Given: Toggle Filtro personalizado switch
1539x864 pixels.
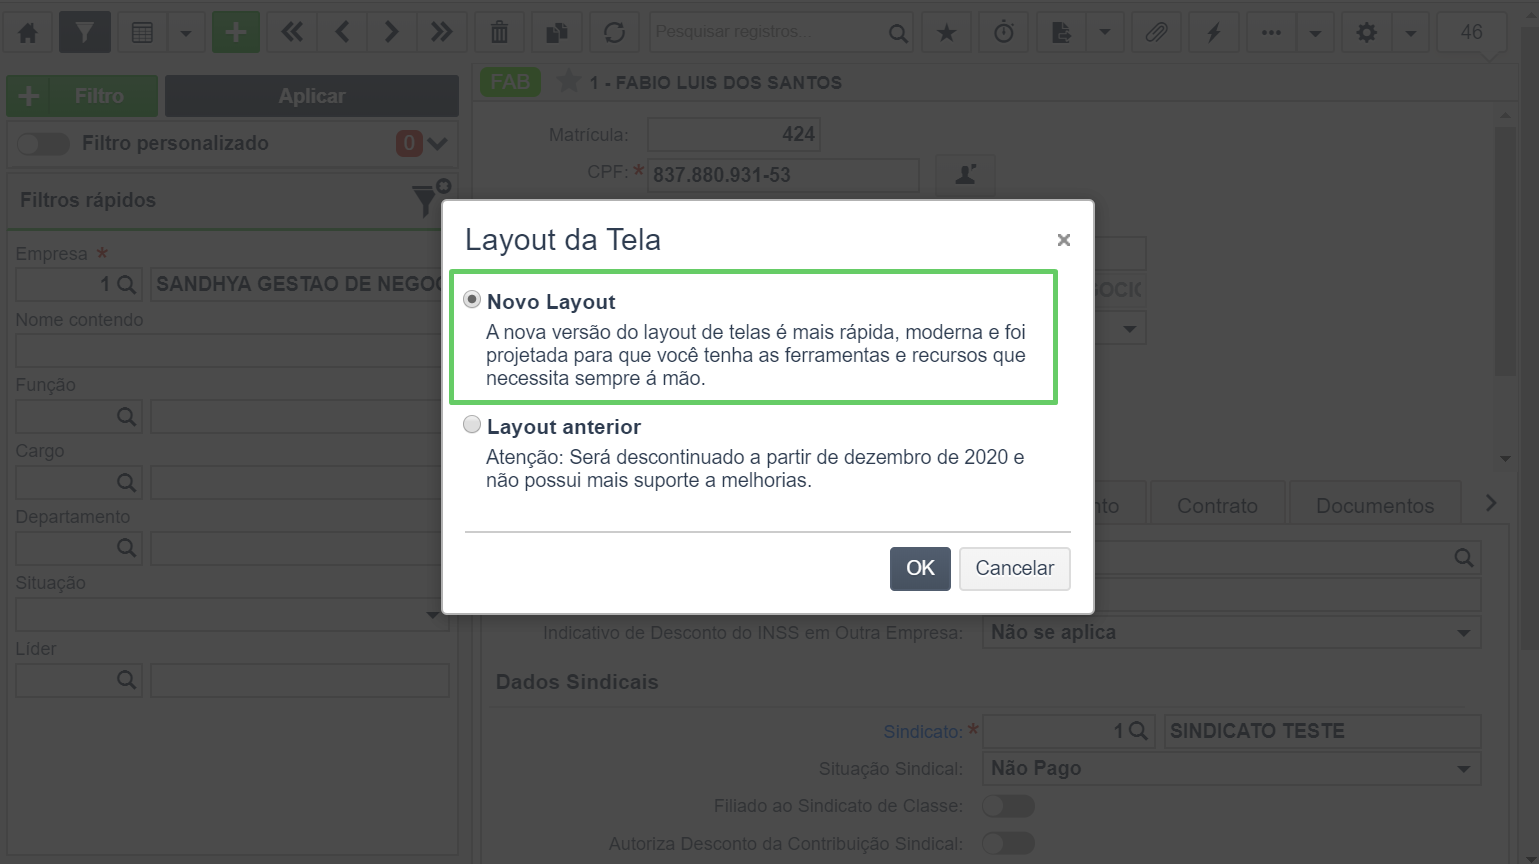Looking at the screenshot, I should [x=44, y=143].
